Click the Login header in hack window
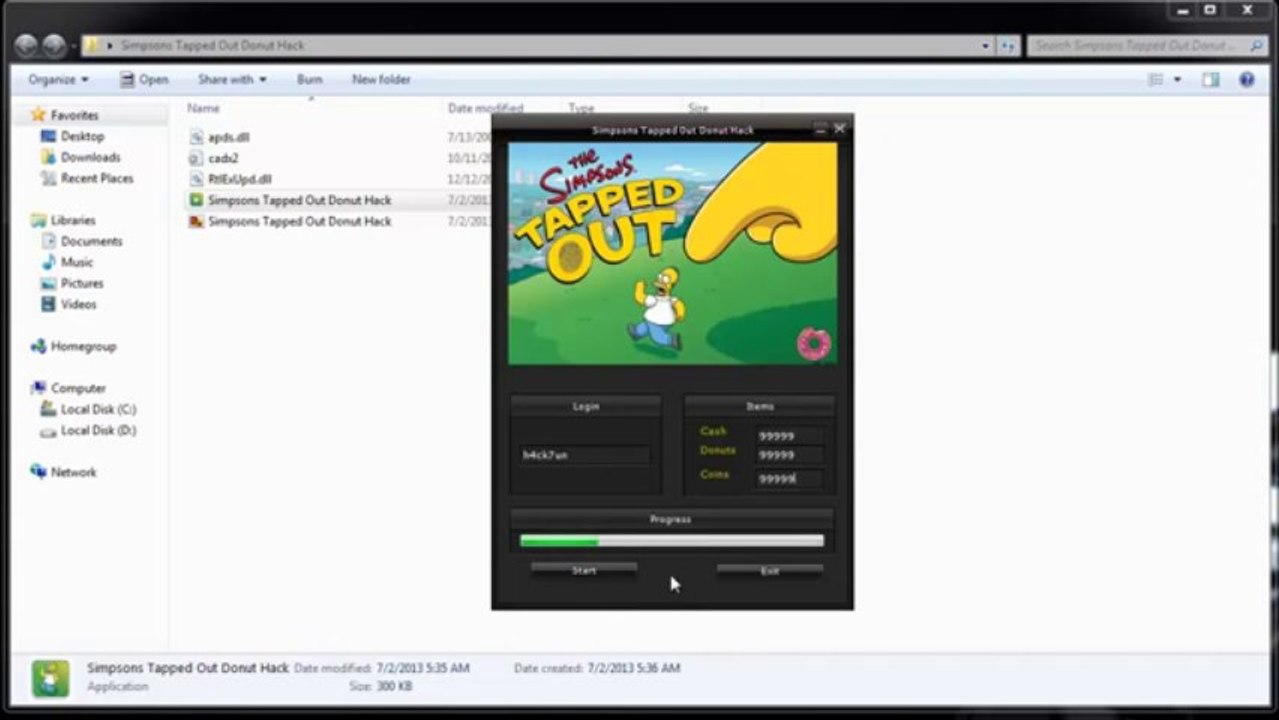 click(x=586, y=406)
